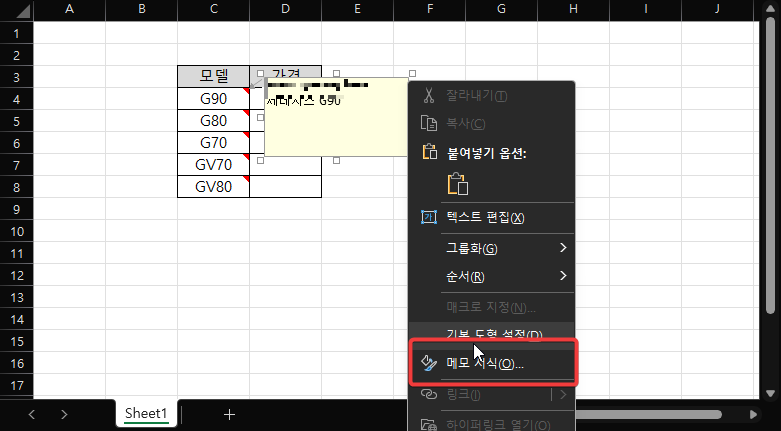Click cell containing G80
Screen dimensions: 781x431
pos(213,121)
